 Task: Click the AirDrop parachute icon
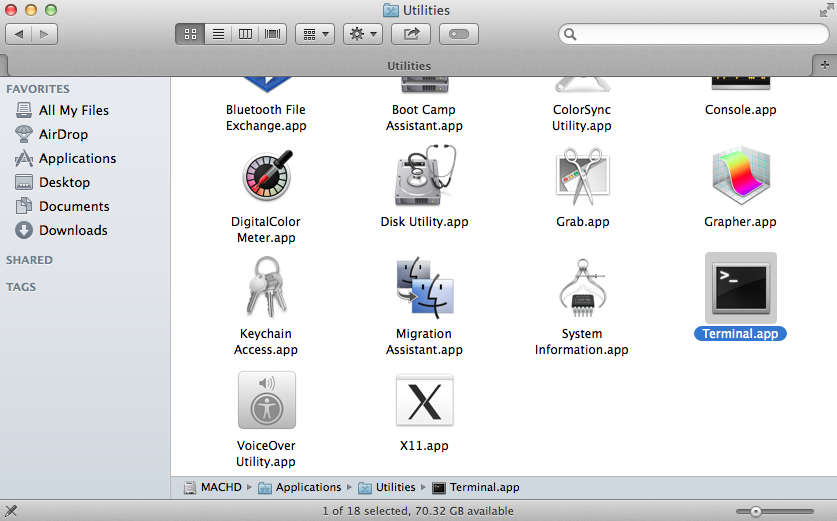click(23, 134)
